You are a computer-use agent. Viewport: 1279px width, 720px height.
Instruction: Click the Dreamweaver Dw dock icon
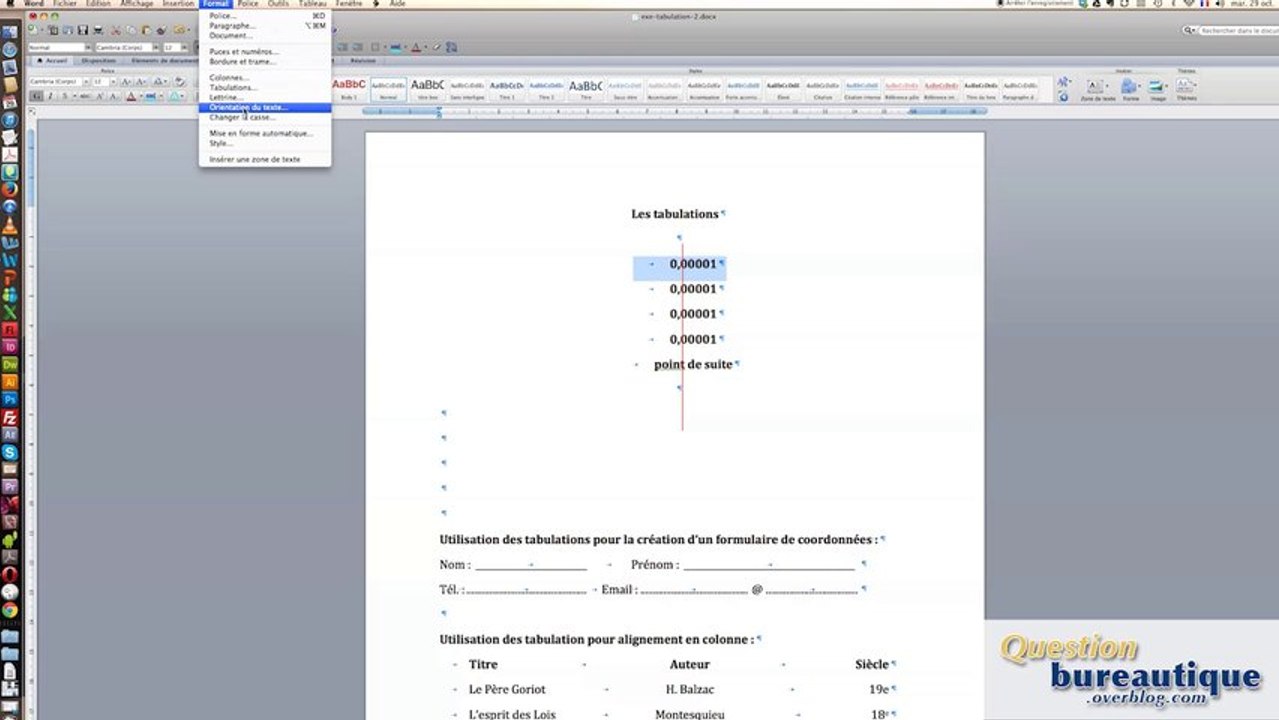pos(9,364)
